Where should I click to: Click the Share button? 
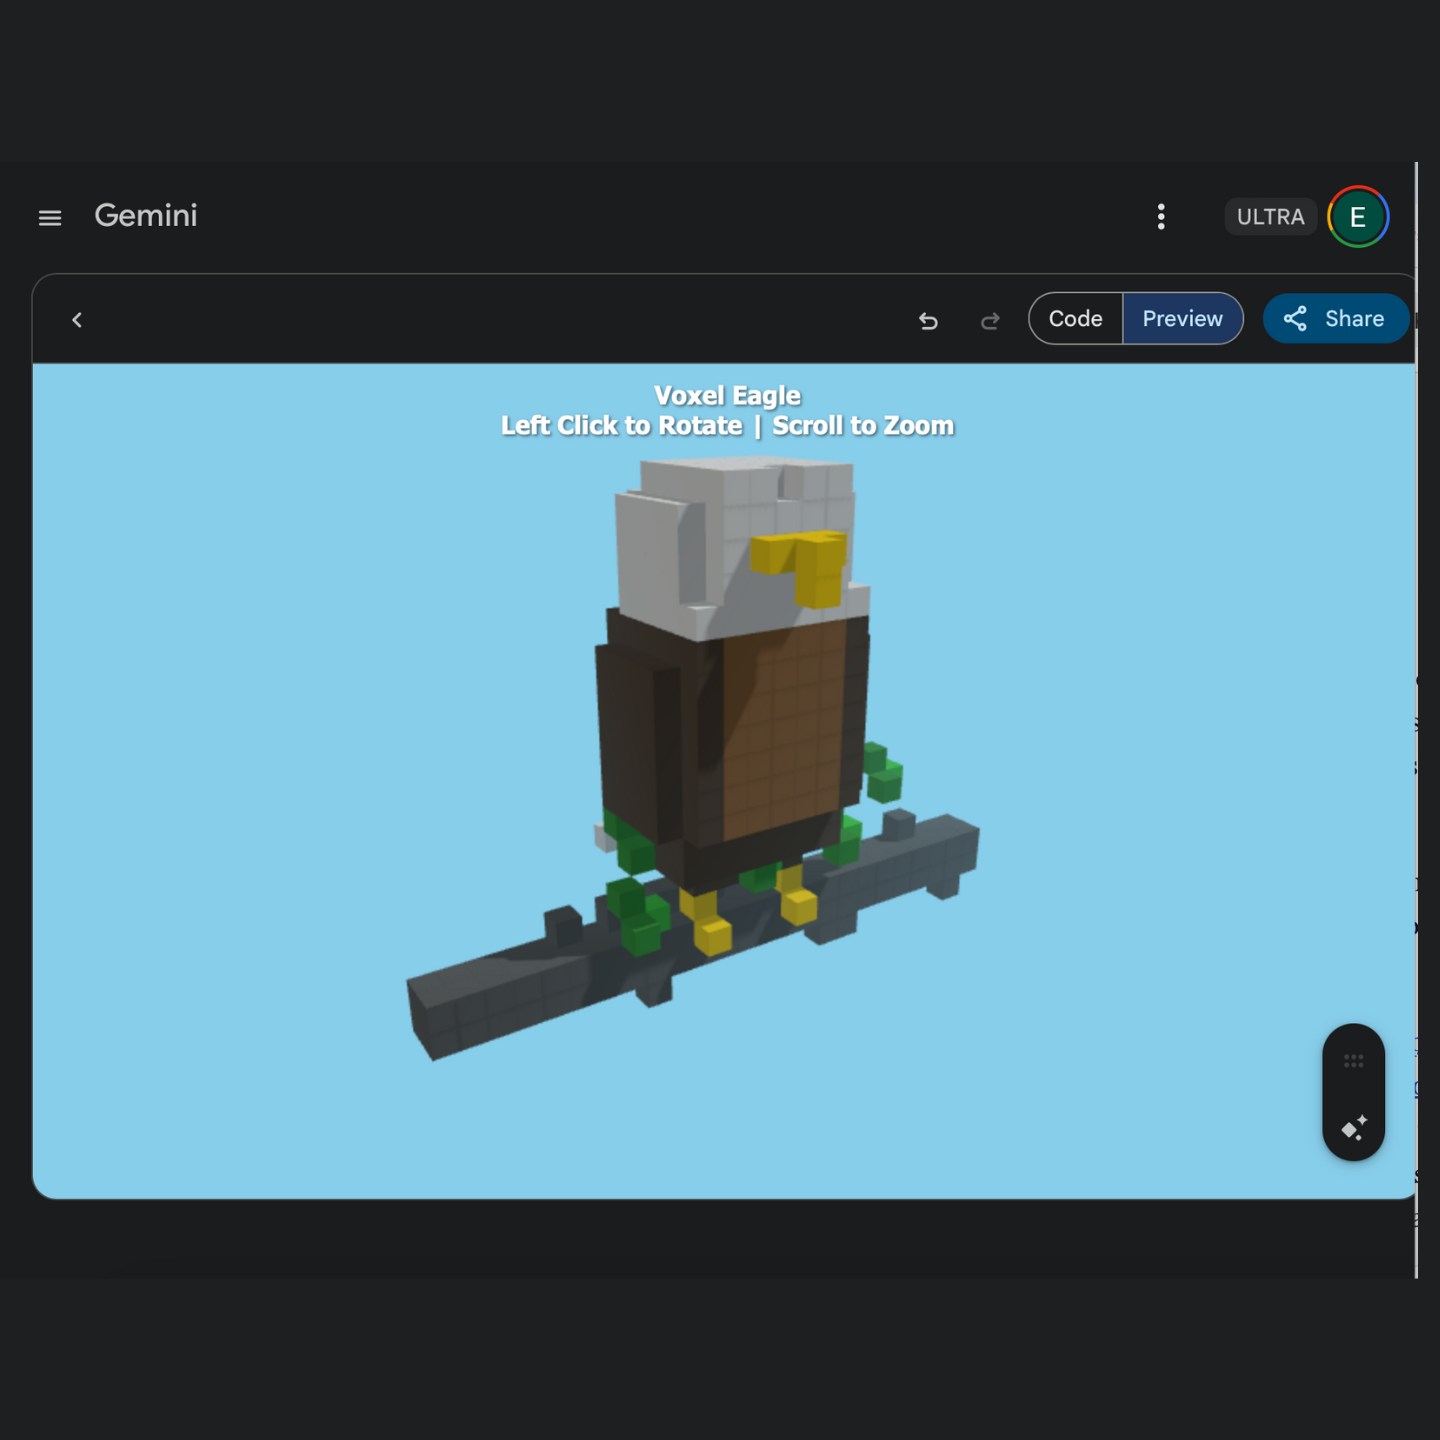pyautogui.click(x=1336, y=319)
